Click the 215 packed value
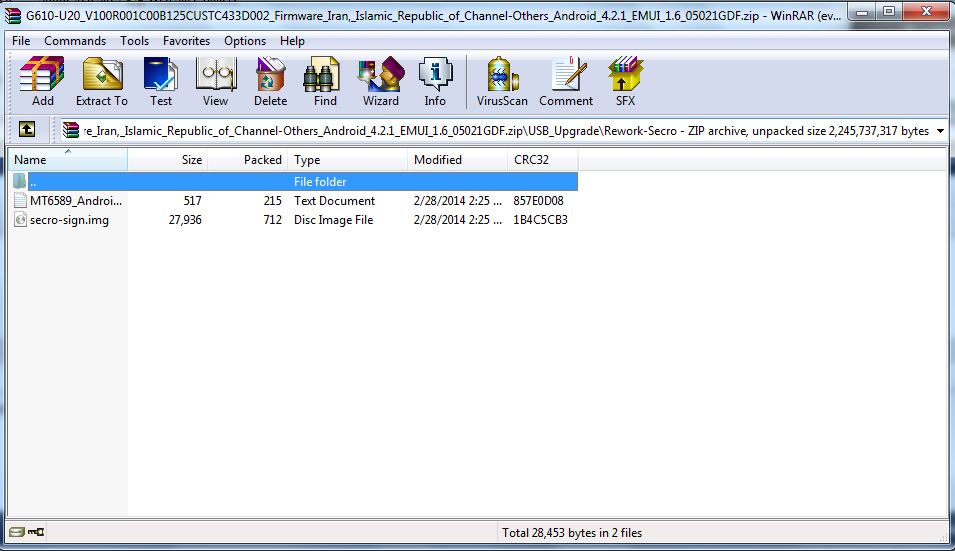The height and width of the screenshot is (551, 955). point(272,200)
